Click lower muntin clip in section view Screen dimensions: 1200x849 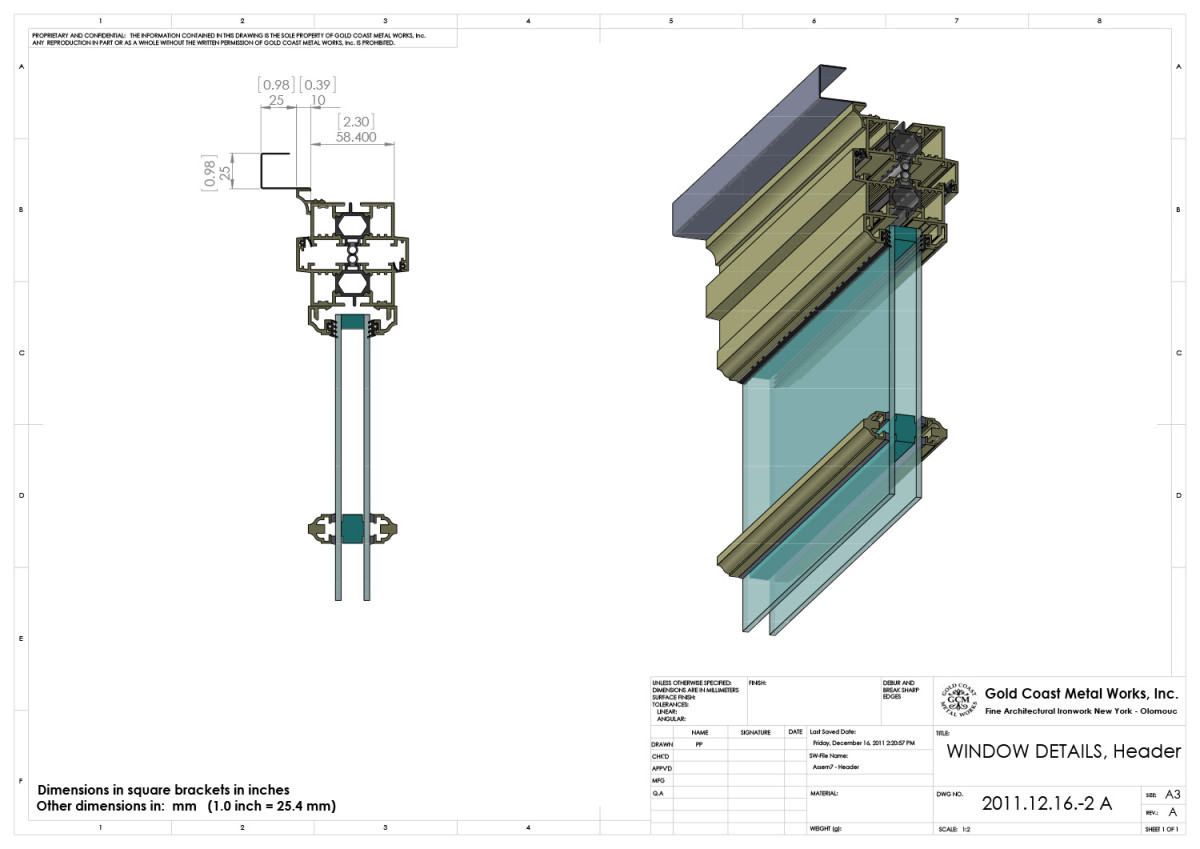[x=353, y=528]
